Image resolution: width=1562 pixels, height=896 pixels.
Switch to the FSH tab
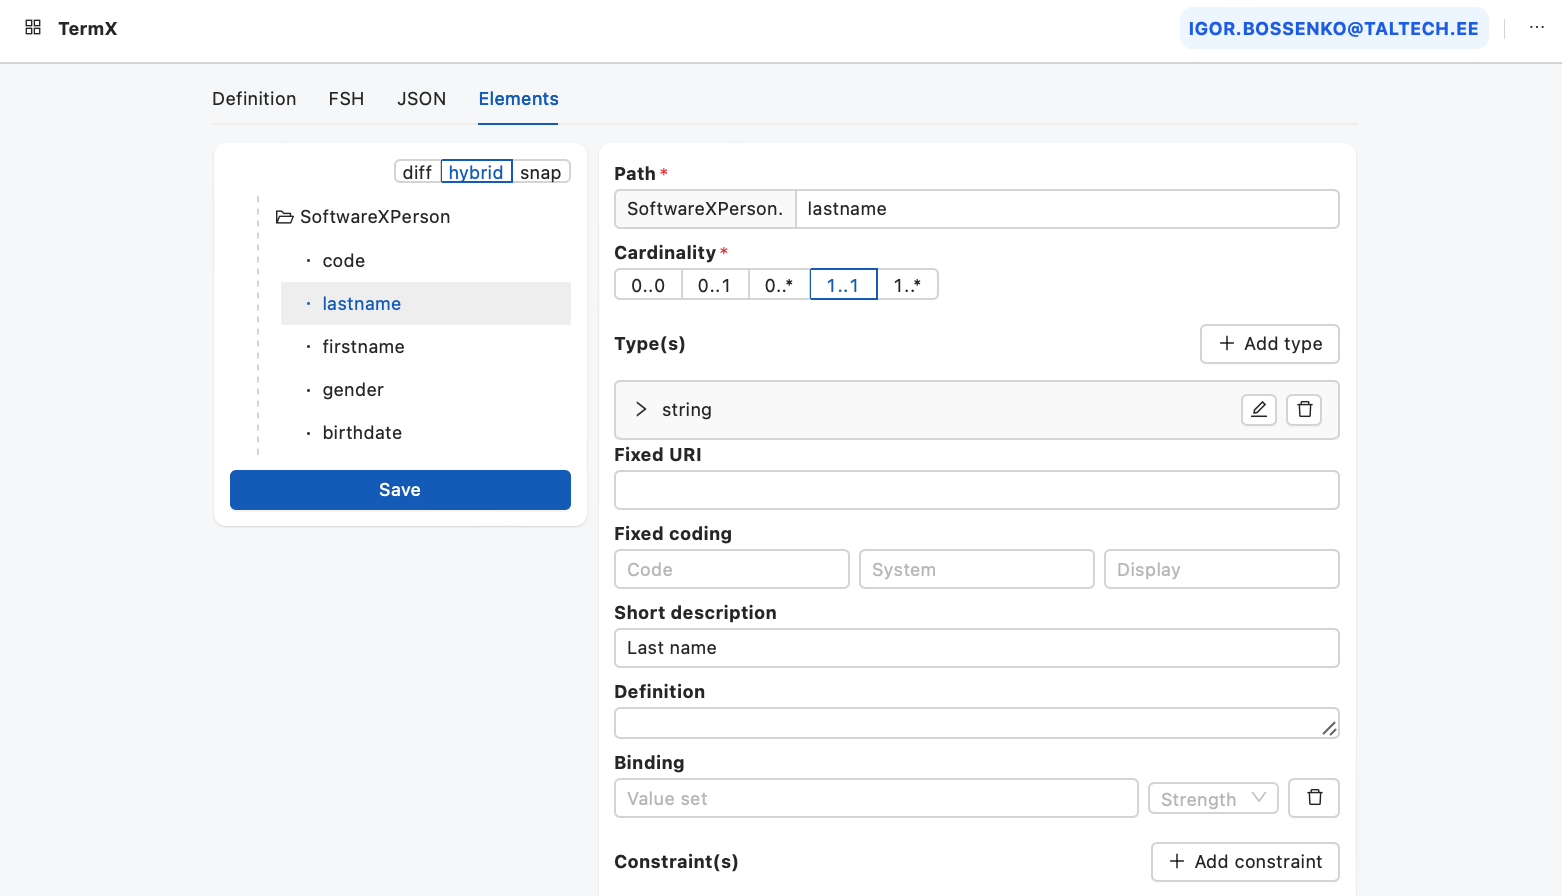[x=346, y=99]
